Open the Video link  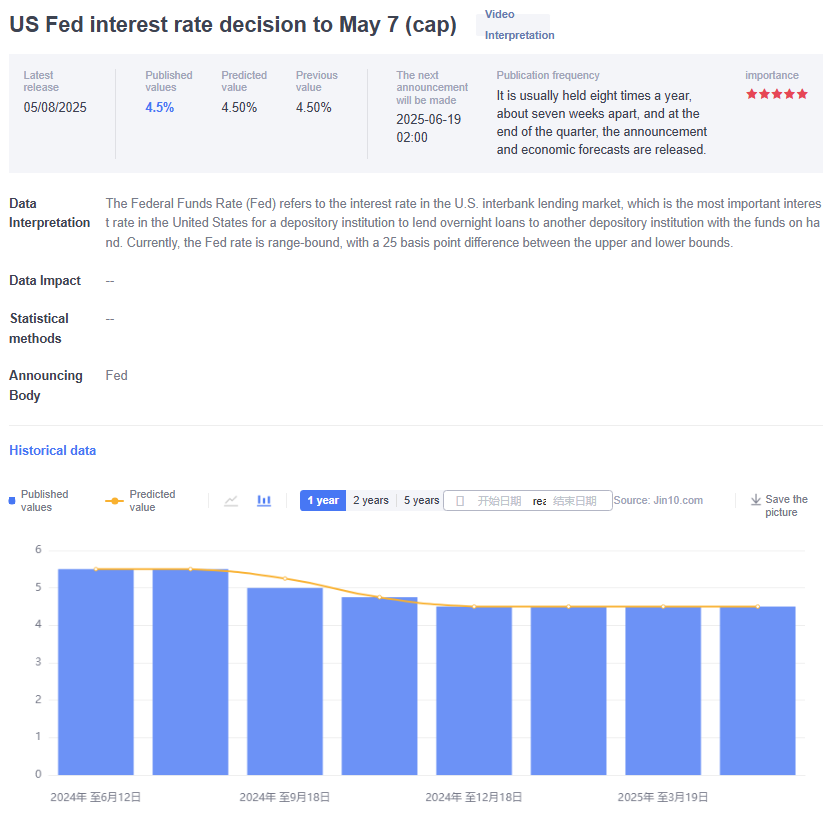(500, 15)
